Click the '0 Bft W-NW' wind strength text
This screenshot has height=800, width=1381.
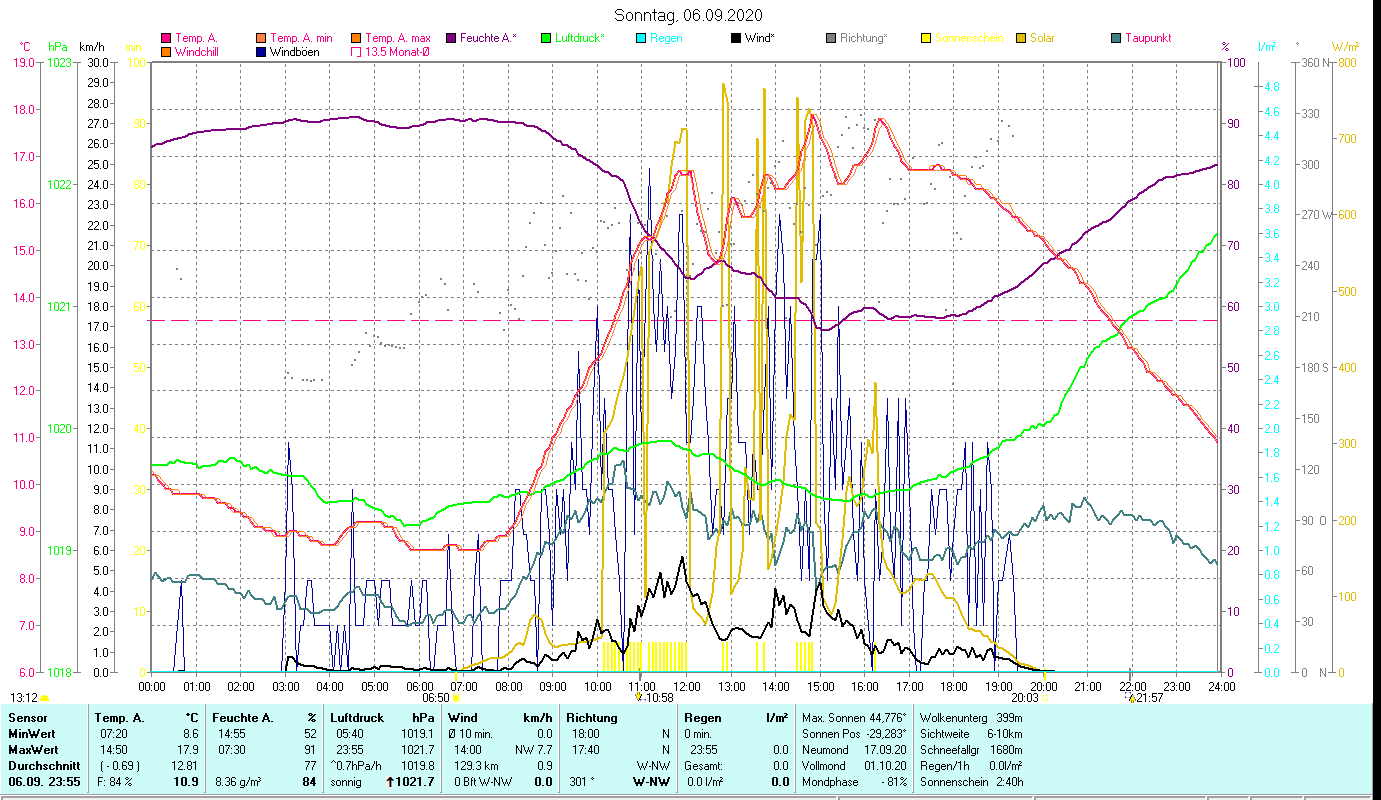point(482,782)
